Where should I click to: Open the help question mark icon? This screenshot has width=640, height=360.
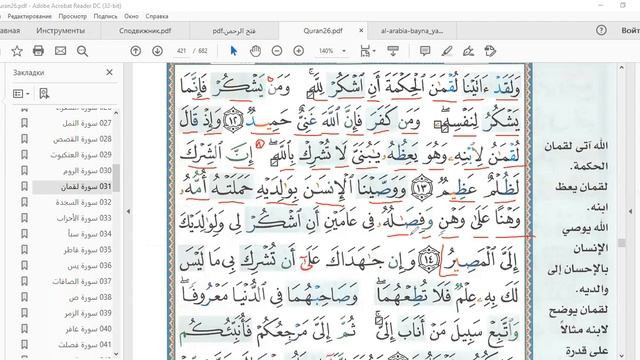coord(601,30)
